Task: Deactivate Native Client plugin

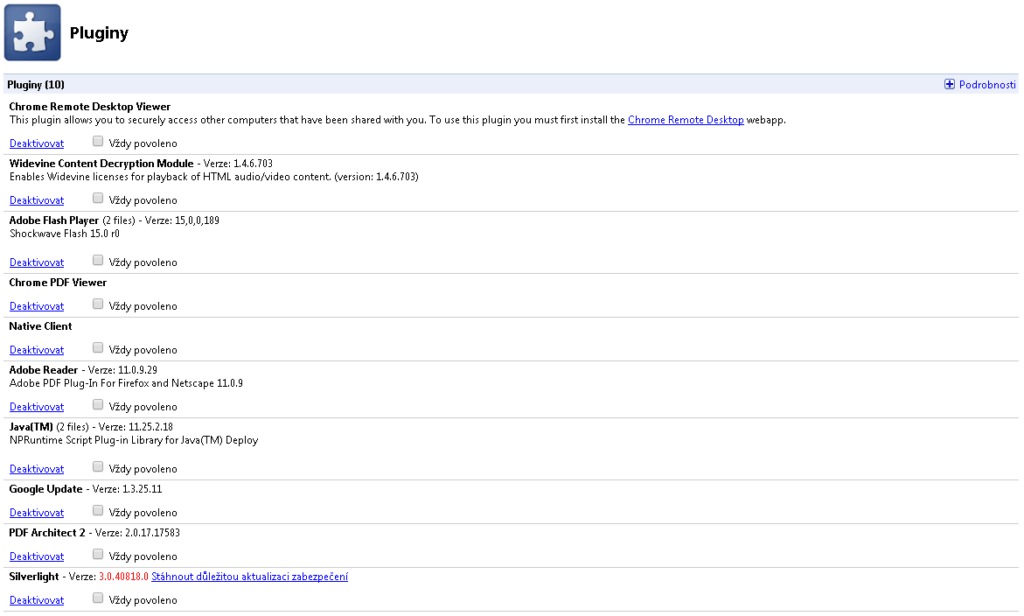Action: pyautogui.click(x=36, y=351)
